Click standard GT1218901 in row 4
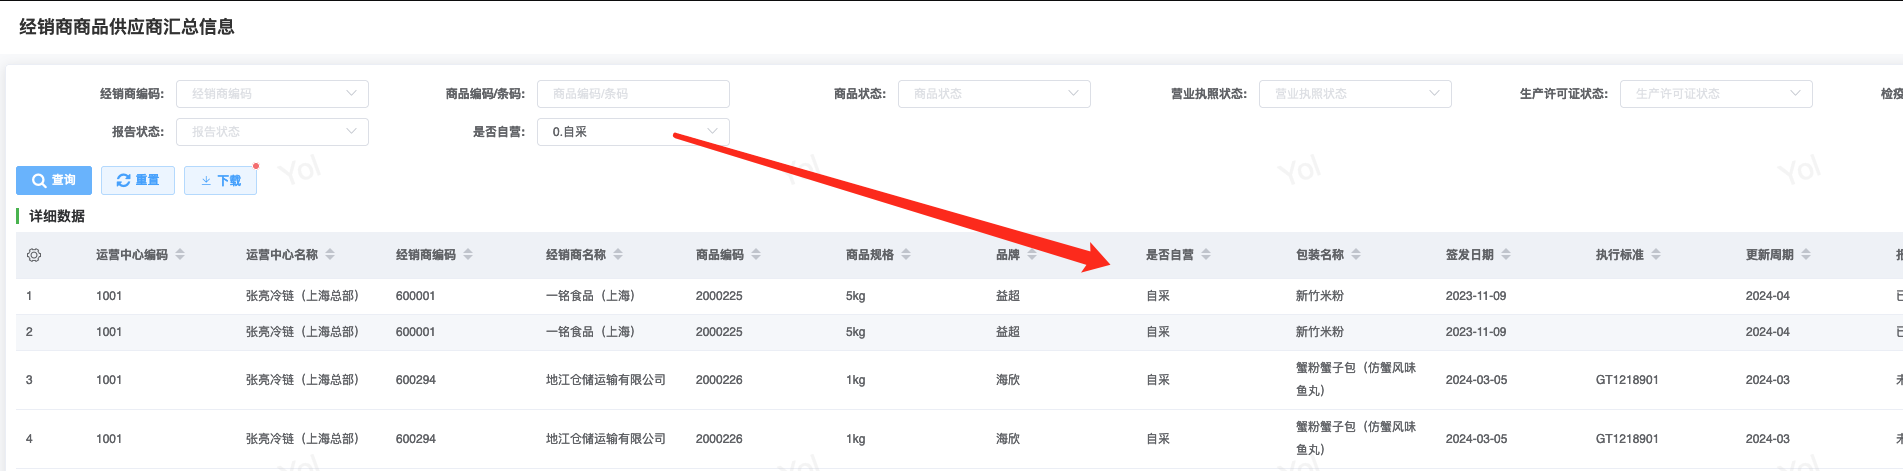 pos(1627,439)
